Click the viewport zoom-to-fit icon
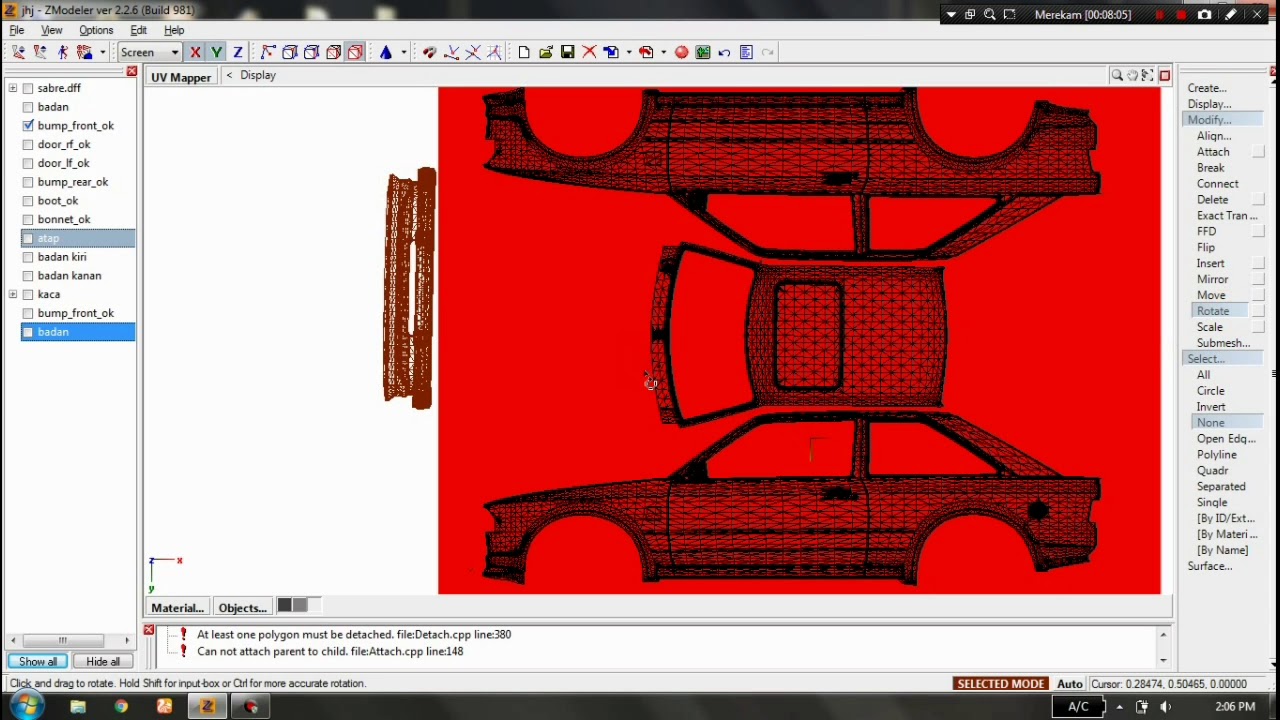Screen dimensions: 1280x720 pos(1148,75)
